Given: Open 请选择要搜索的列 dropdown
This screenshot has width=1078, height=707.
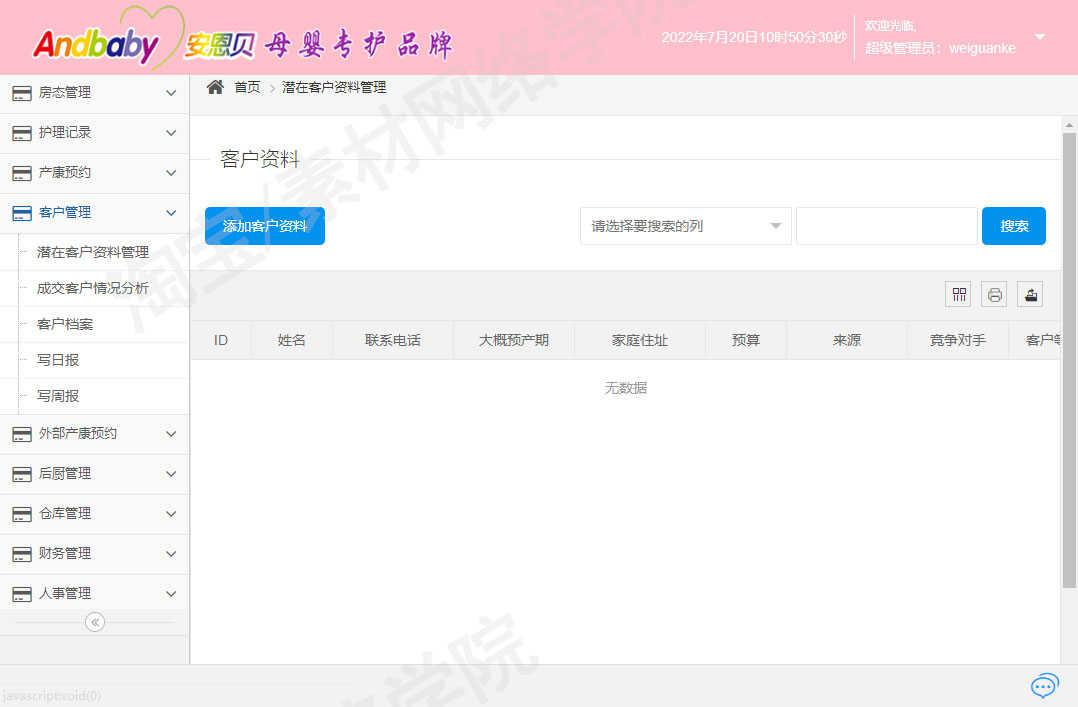Looking at the screenshot, I should [685, 226].
